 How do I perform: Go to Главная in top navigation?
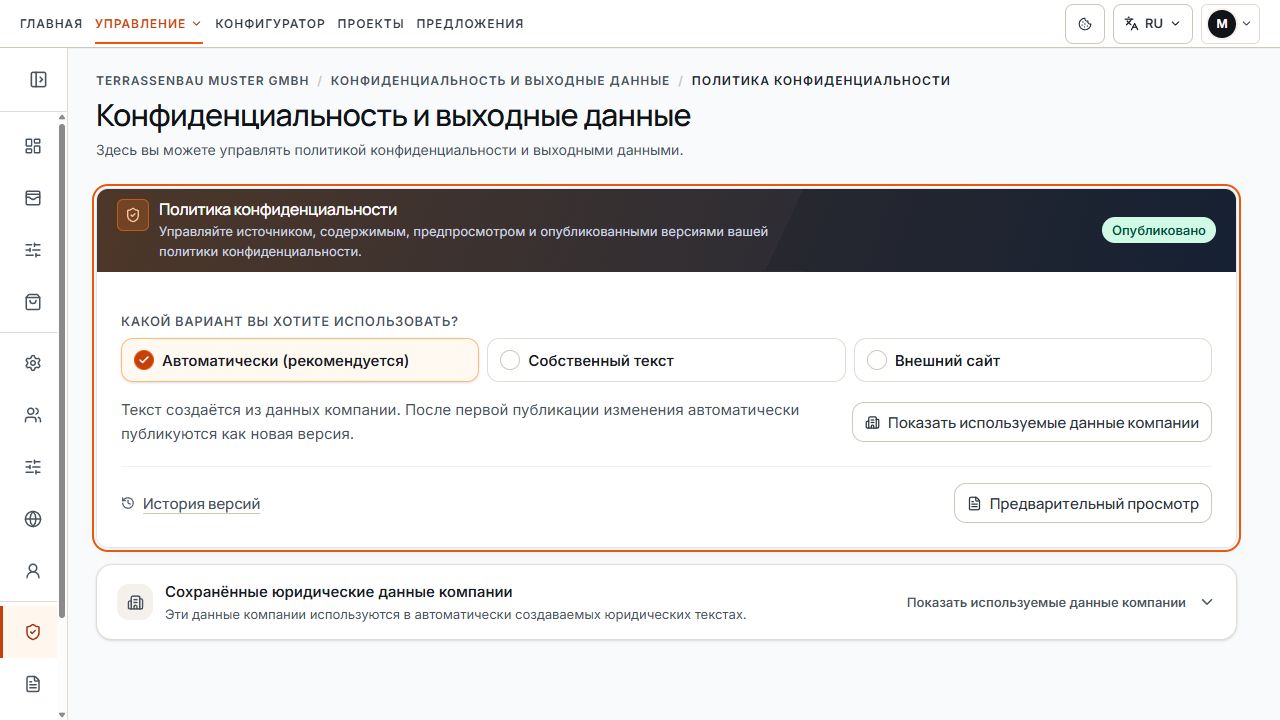[51, 23]
